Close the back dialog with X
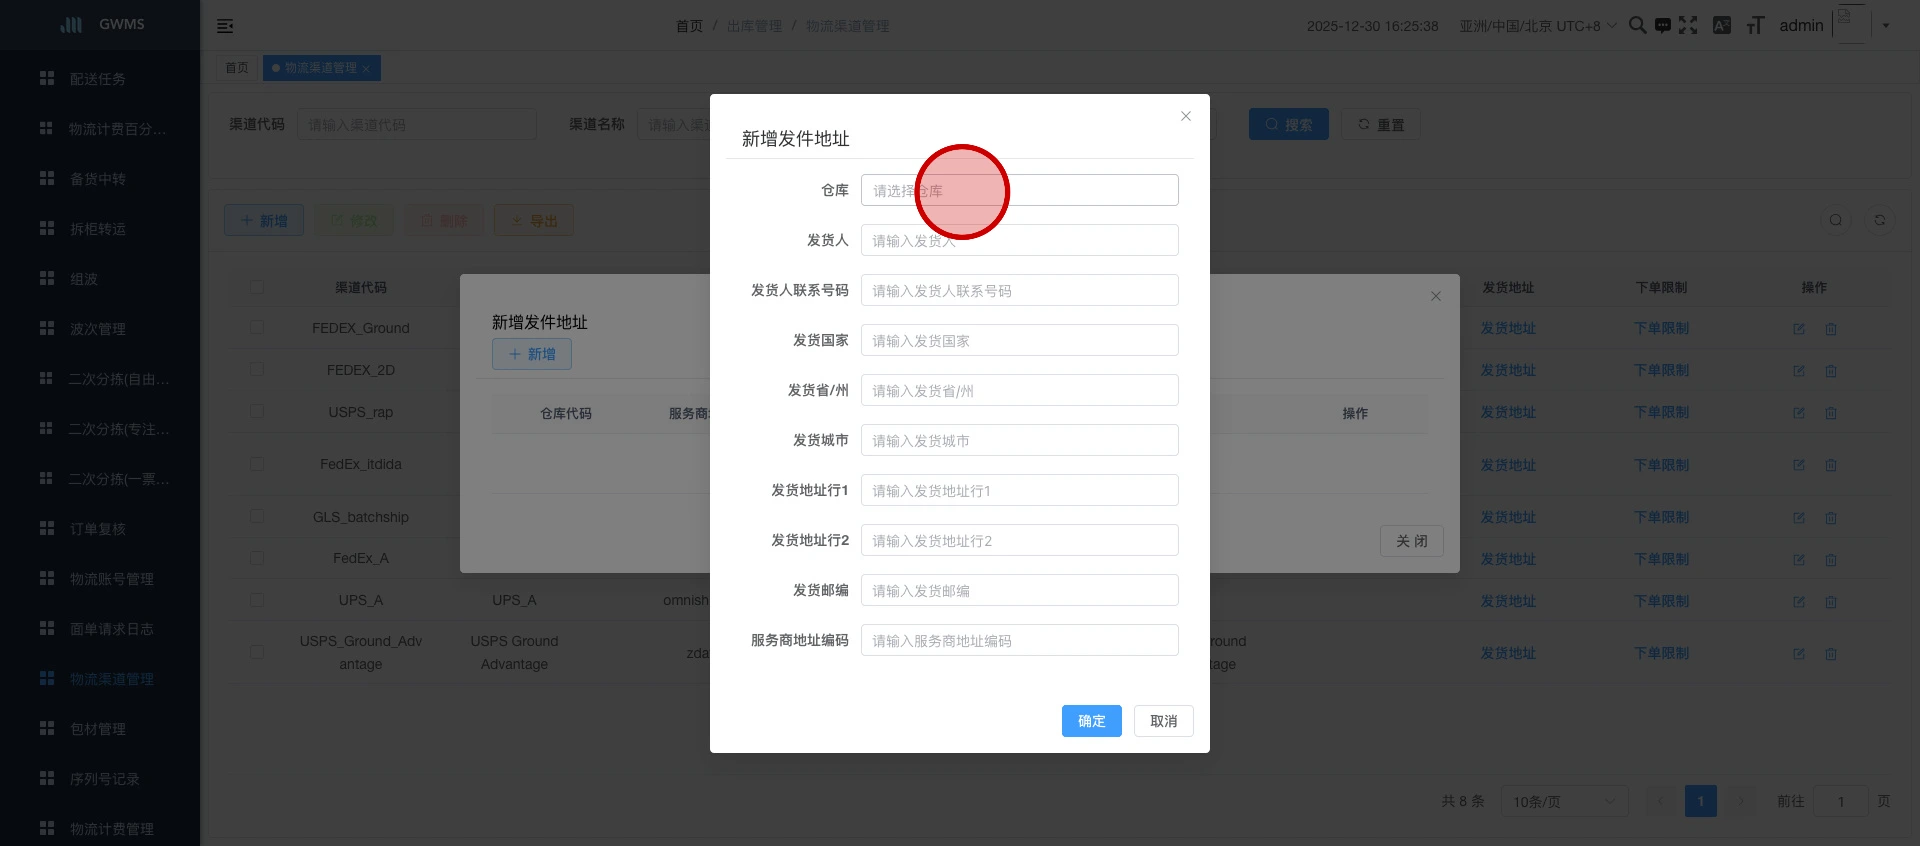This screenshot has height=846, width=1920. pos(1435,296)
